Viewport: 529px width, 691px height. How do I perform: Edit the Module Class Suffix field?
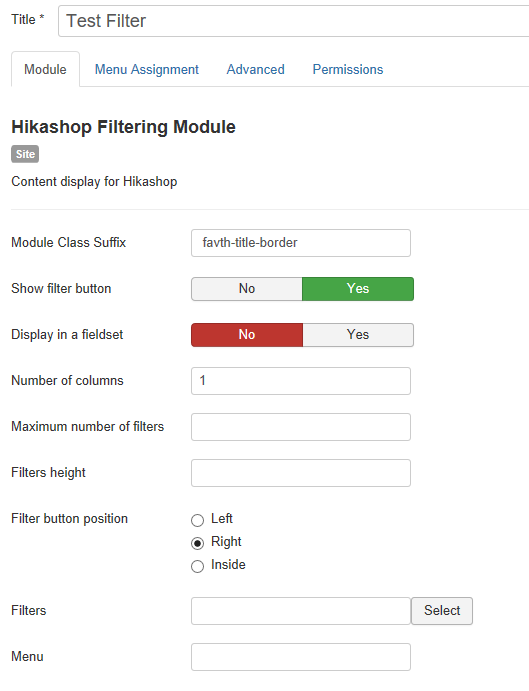click(x=301, y=243)
